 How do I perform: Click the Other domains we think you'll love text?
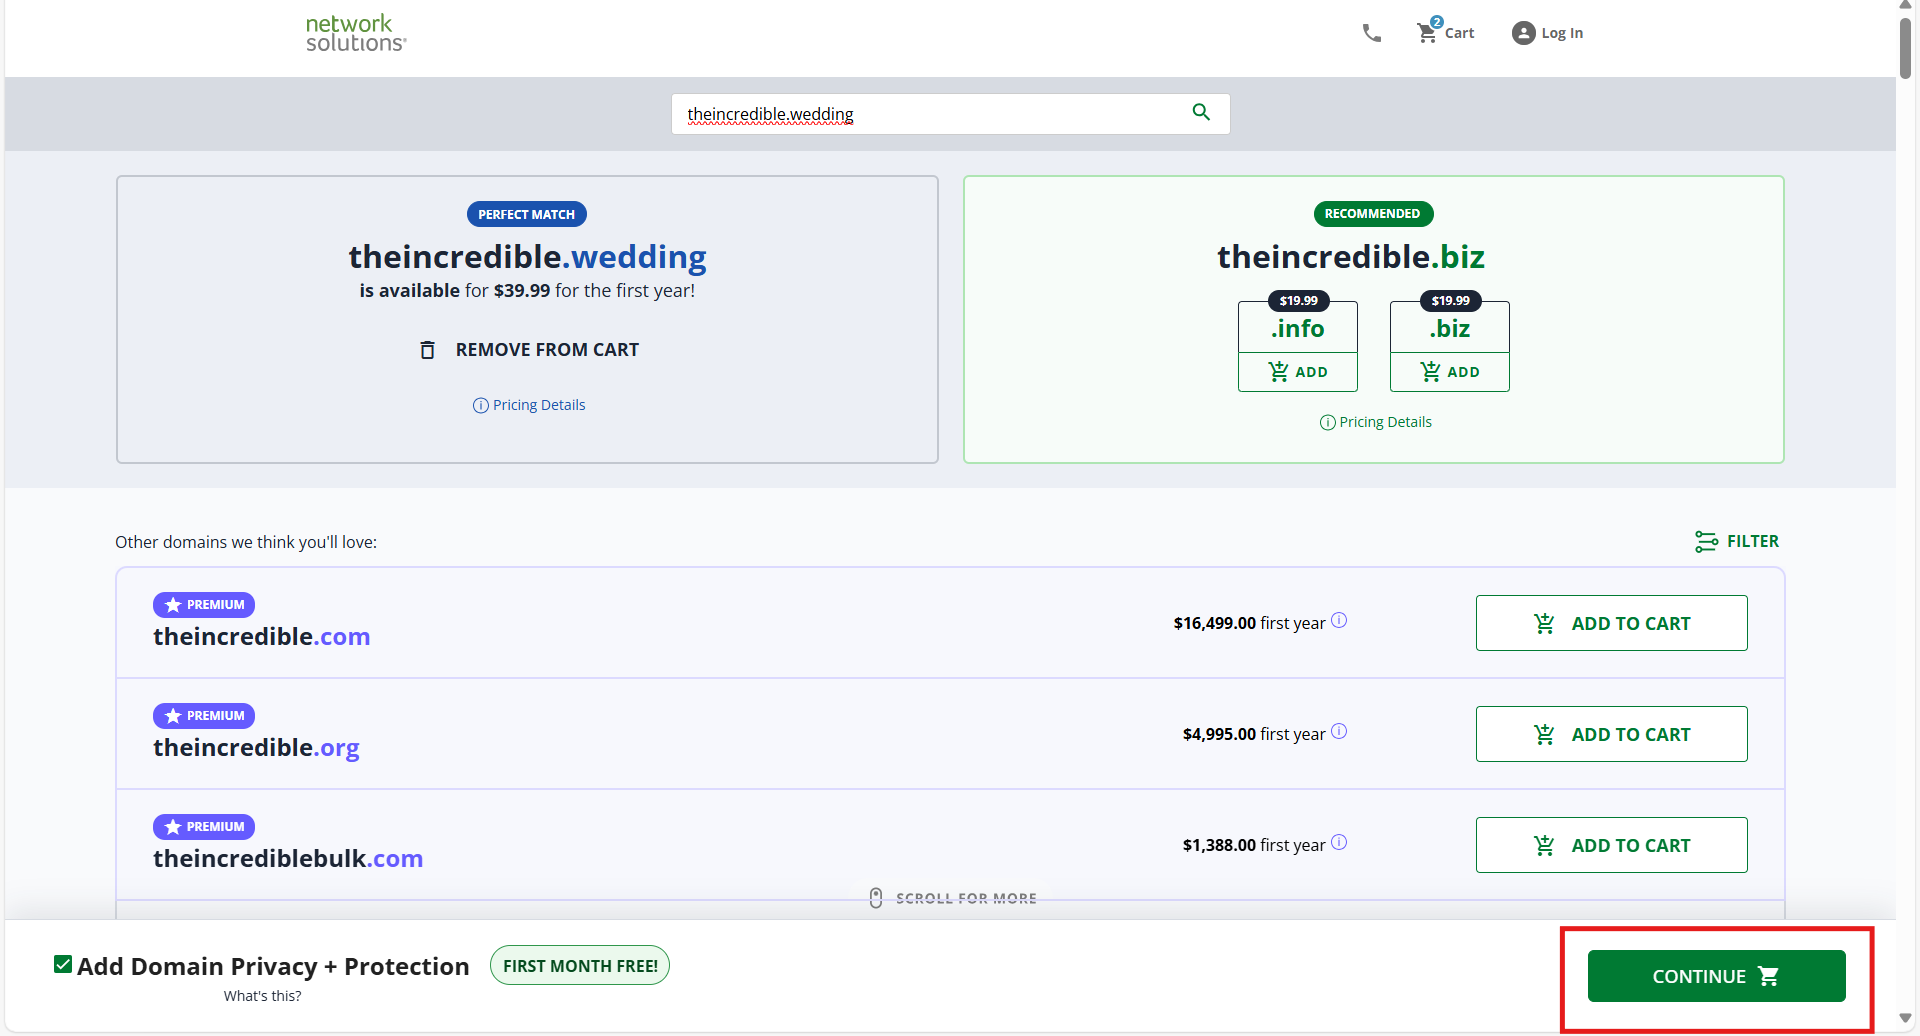click(x=246, y=542)
